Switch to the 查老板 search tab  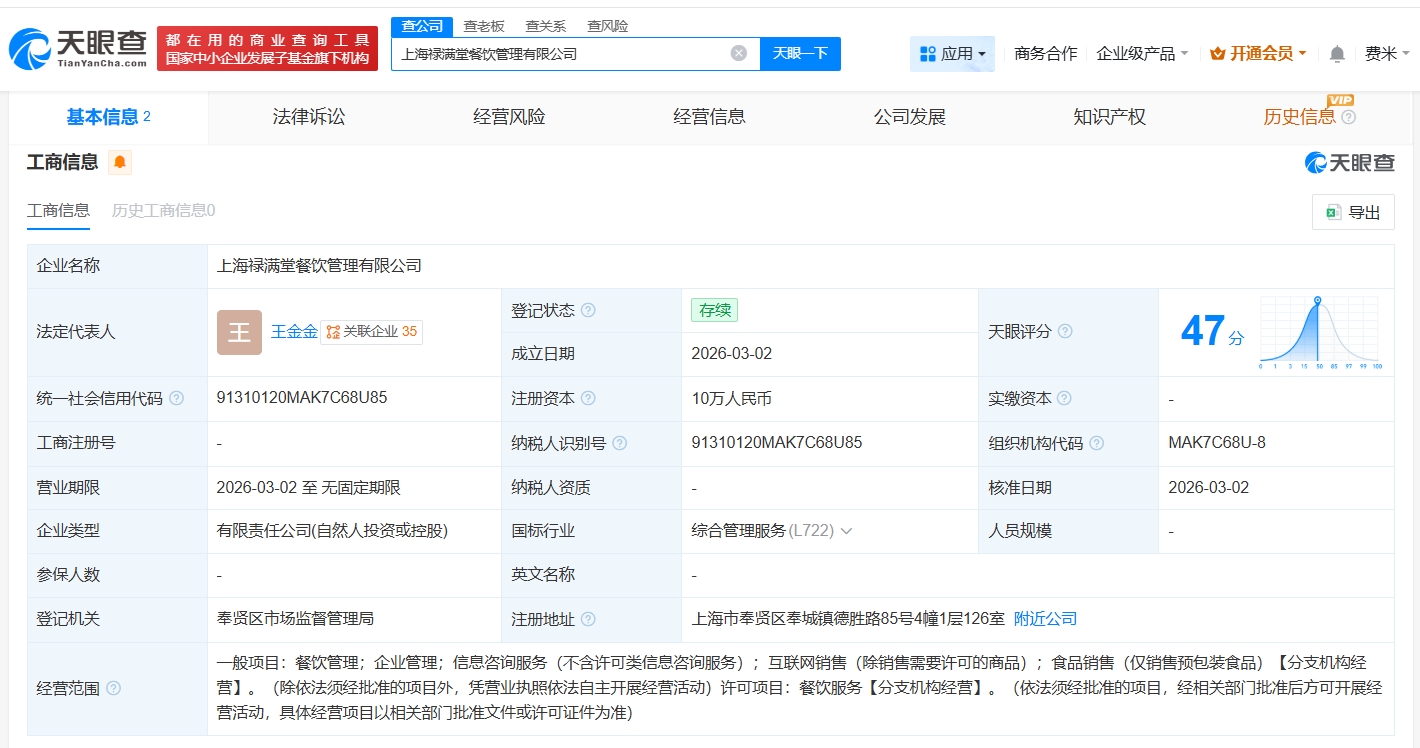tap(482, 26)
